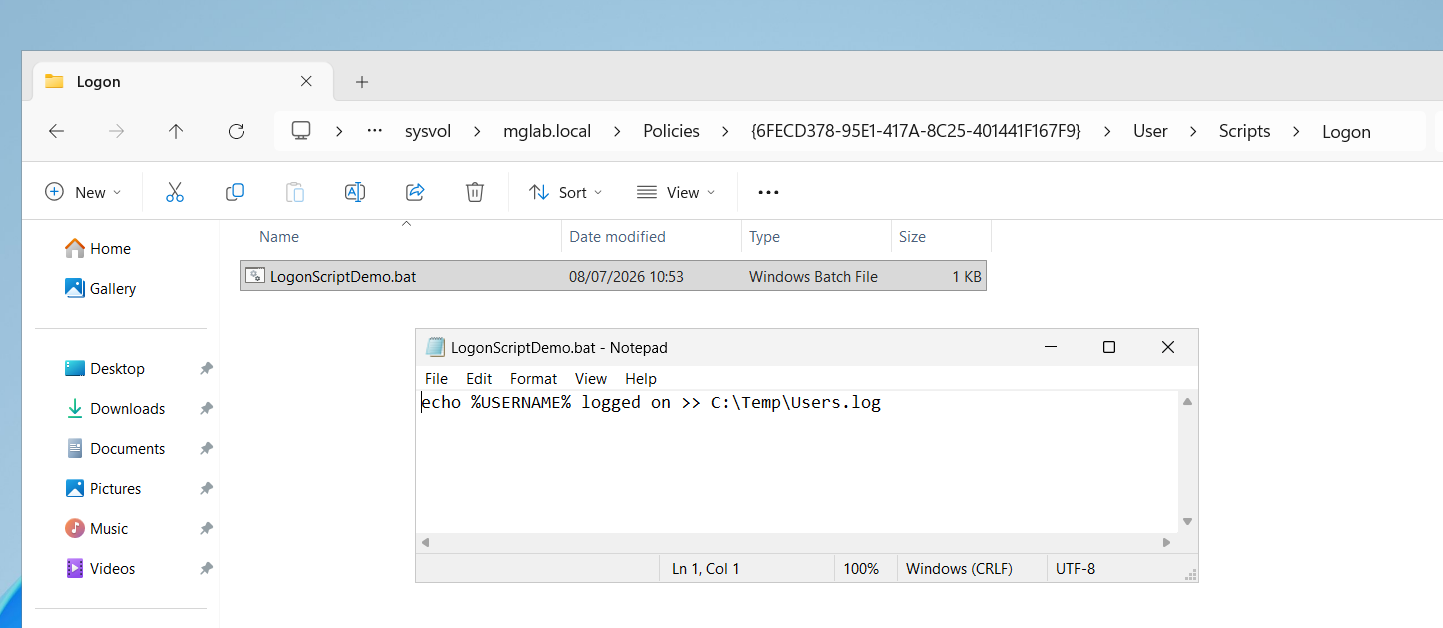Refresh the Logon folder view
The height and width of the screenshot is (628, 1443).
coord(236,131)
